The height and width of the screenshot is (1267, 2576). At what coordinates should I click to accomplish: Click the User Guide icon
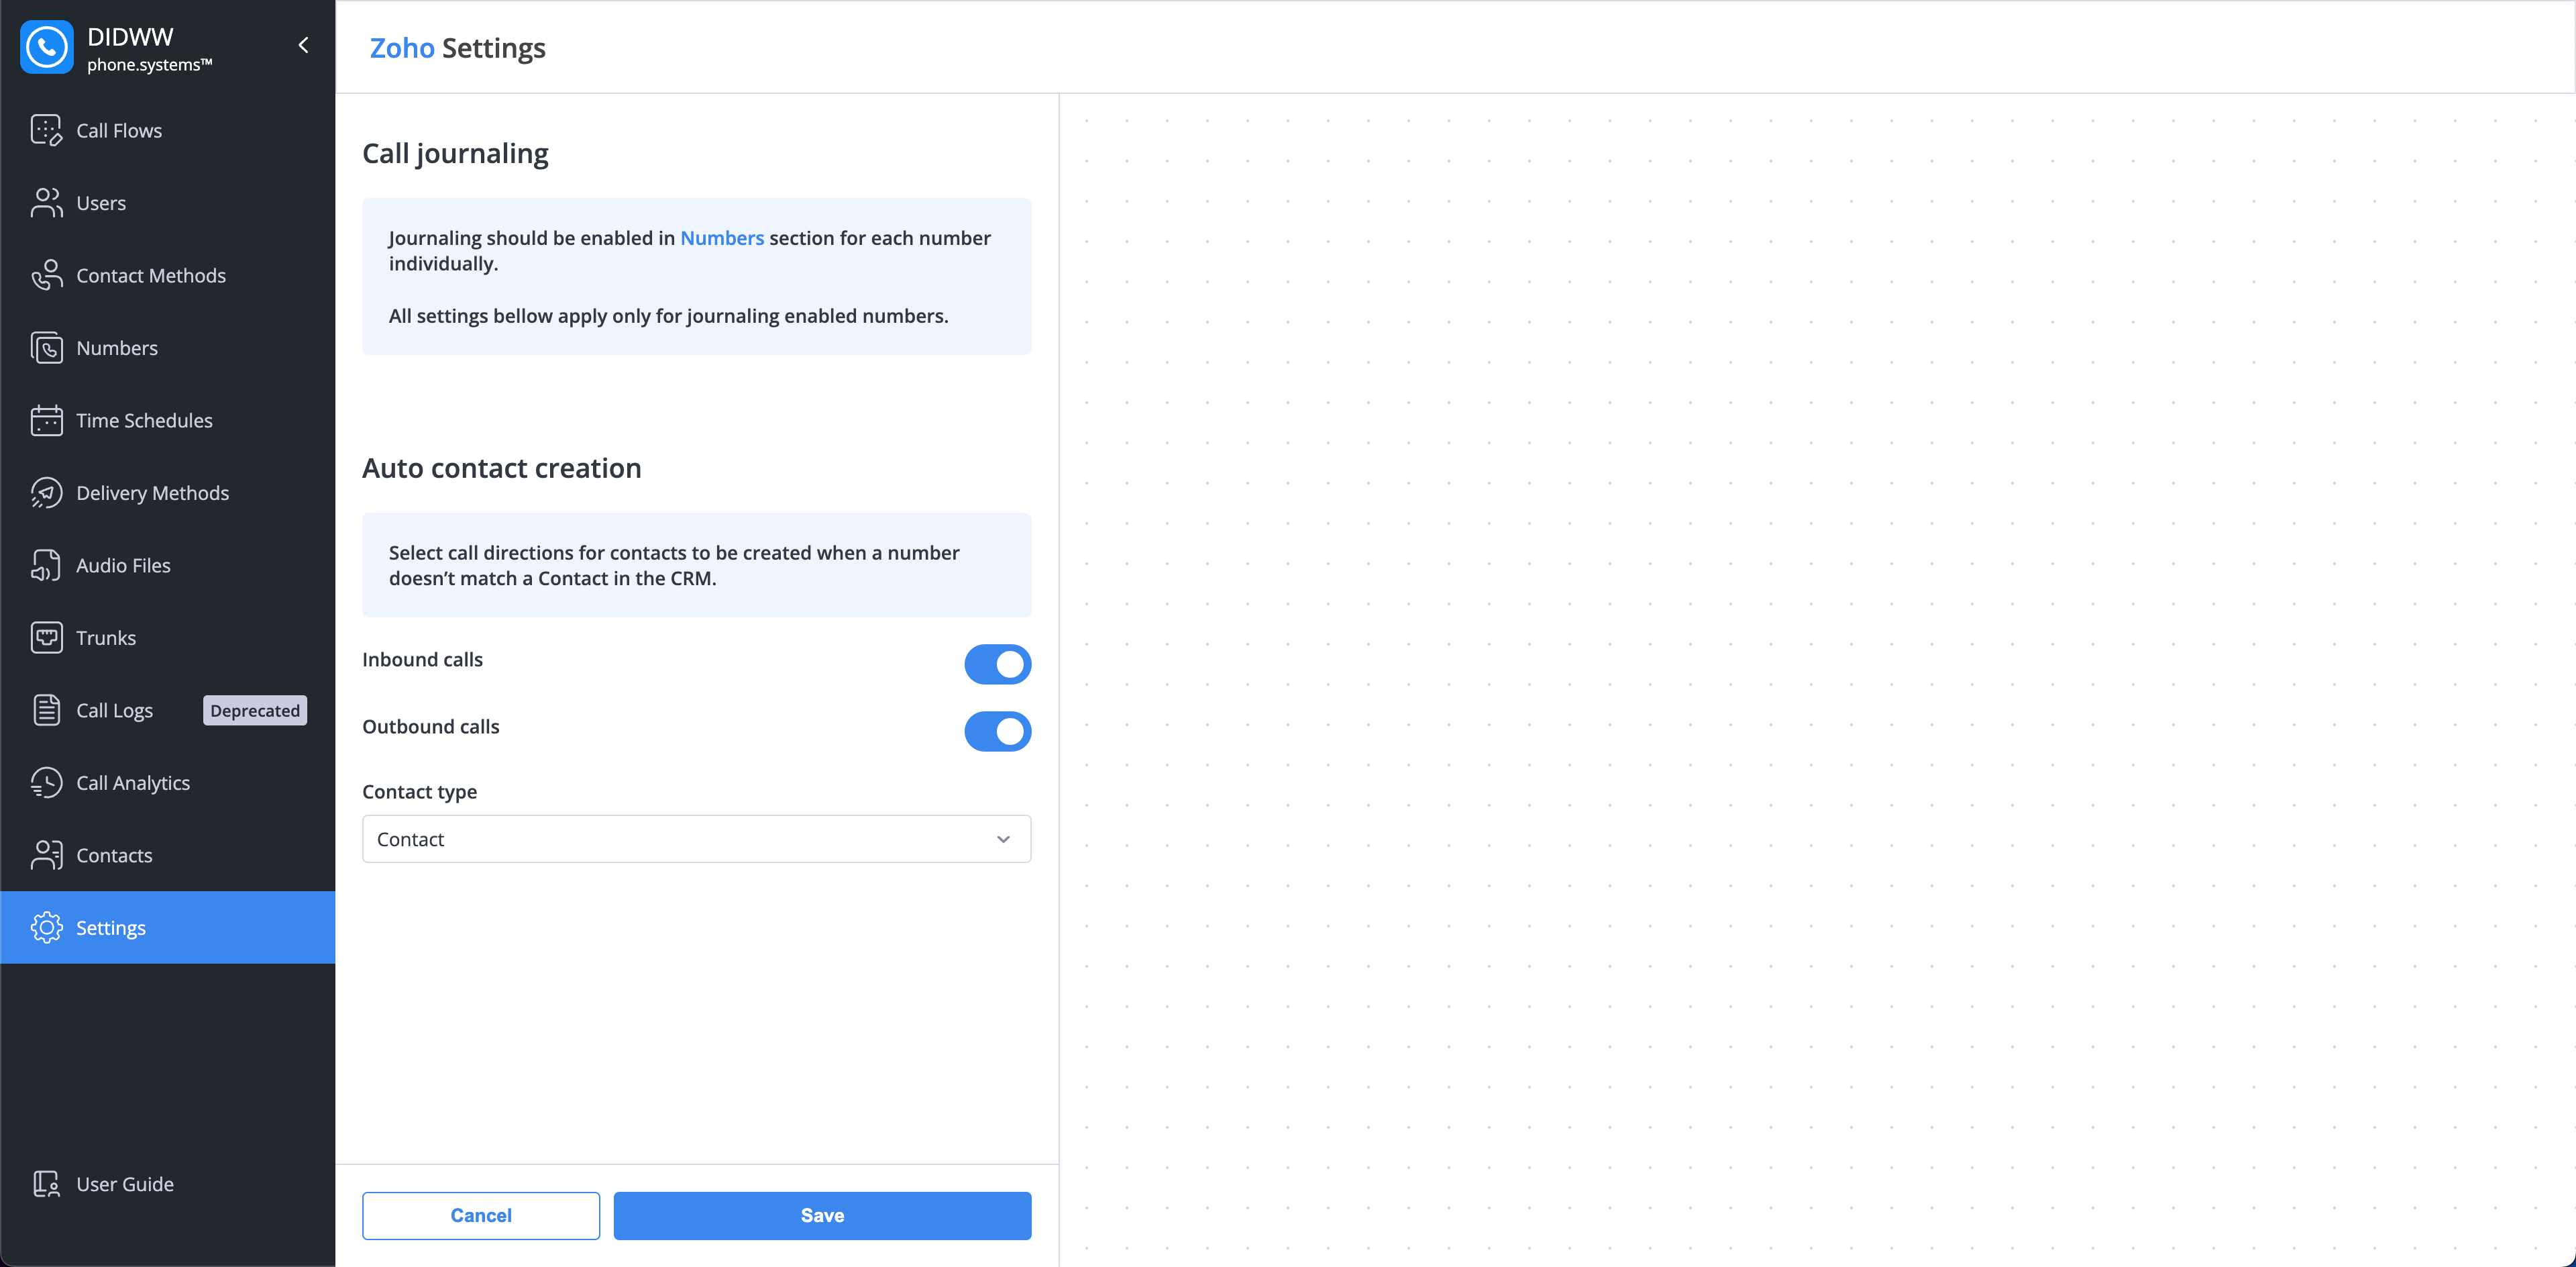coord(46,1184)
